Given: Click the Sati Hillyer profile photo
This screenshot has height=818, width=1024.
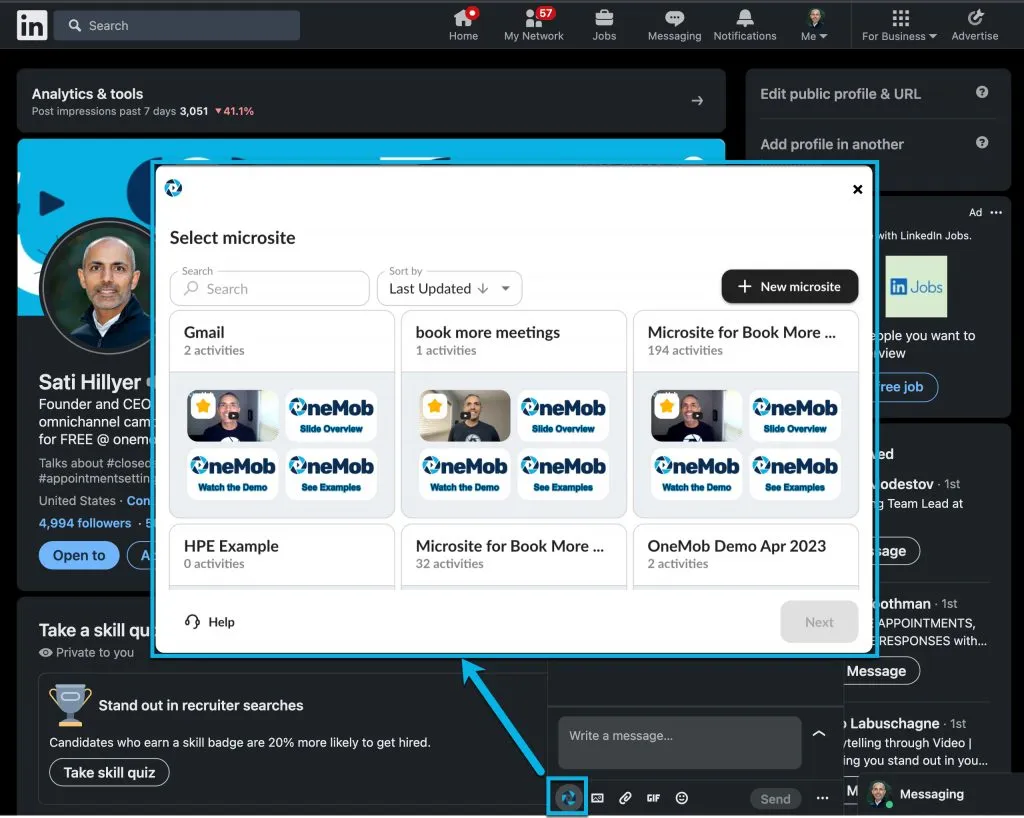Looking at the screenshot, I should 98,287.
